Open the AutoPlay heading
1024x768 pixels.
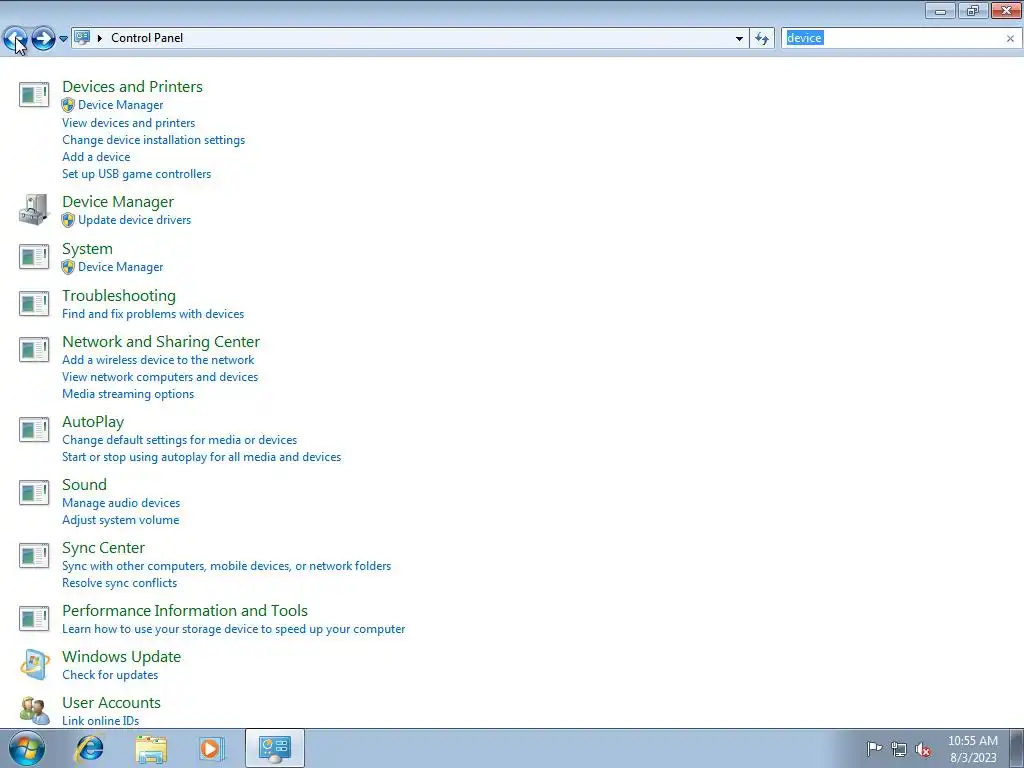[93, 422]
